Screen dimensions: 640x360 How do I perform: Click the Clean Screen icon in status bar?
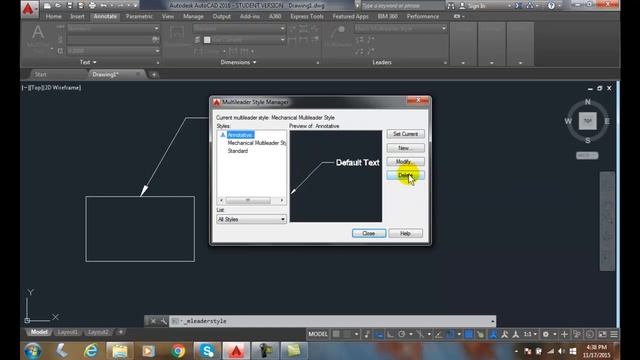[602, 334]
